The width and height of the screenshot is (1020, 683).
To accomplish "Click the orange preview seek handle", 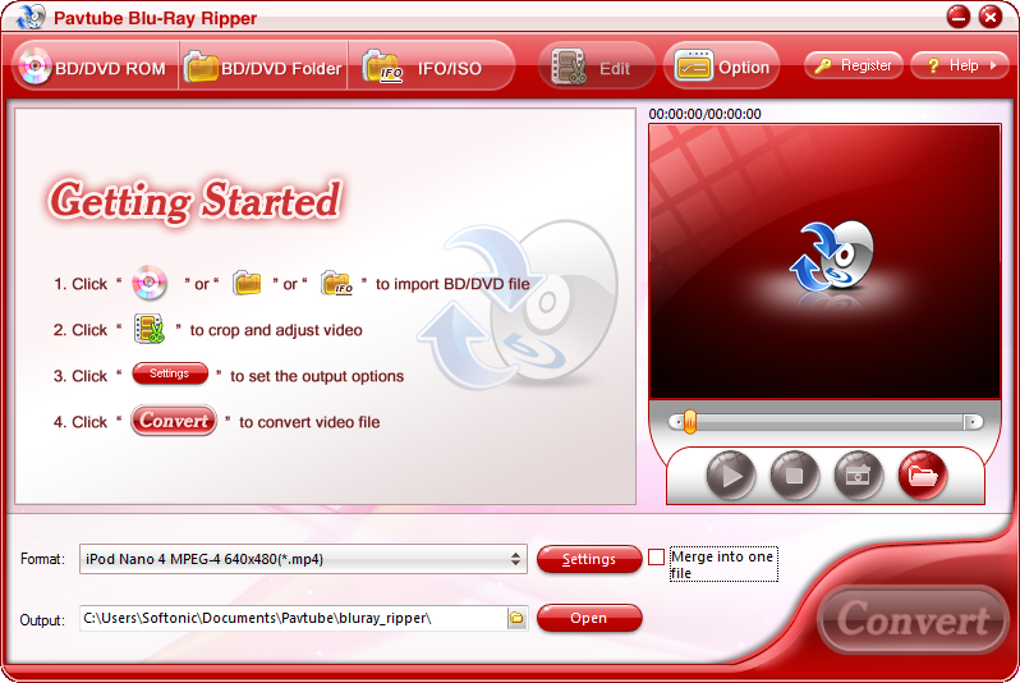I will (x=690, y=422).
